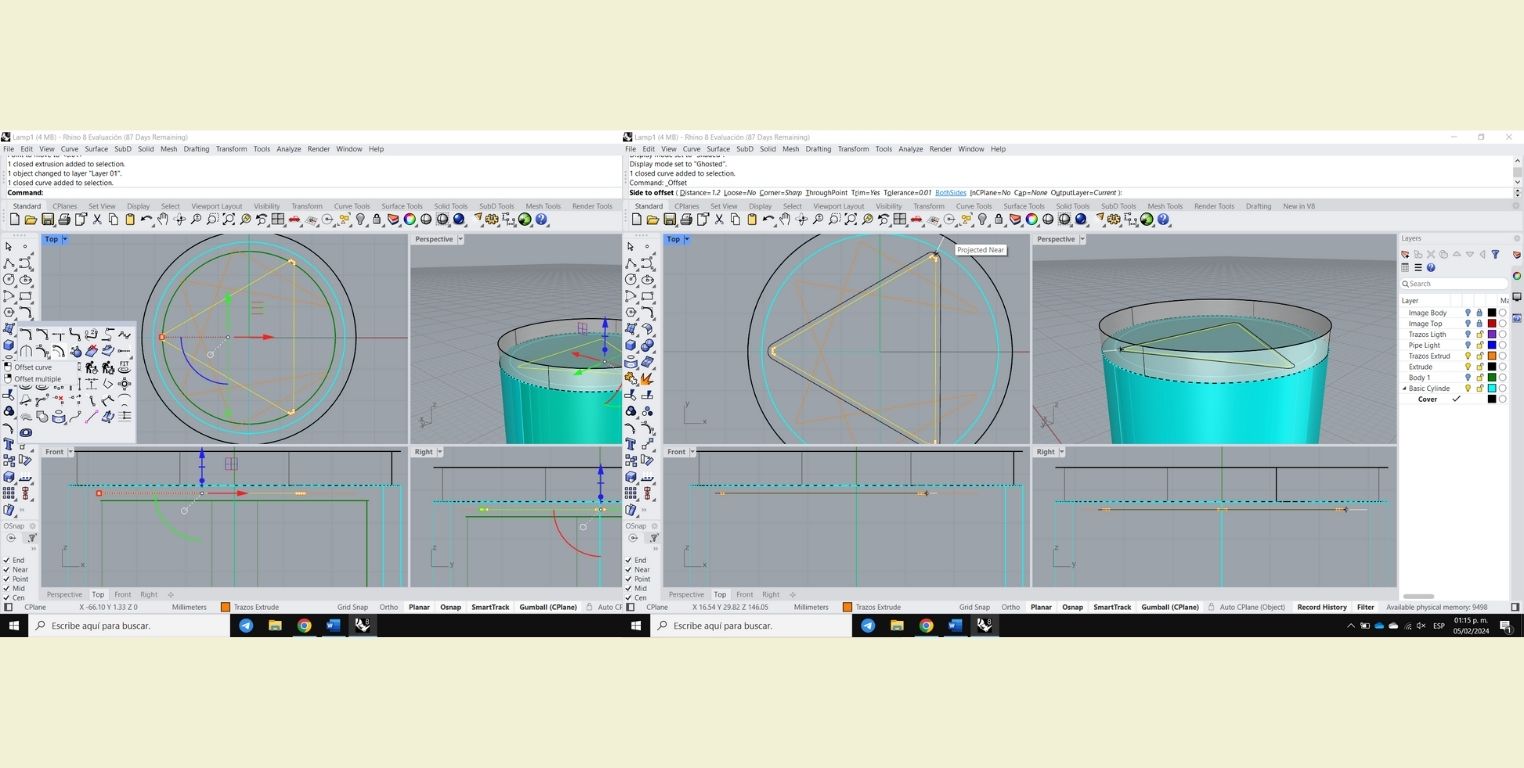This screenshot has height=768, width=1524.
Task: Toggle Gumball status button in right window
Action: [x=1170, y=607]
